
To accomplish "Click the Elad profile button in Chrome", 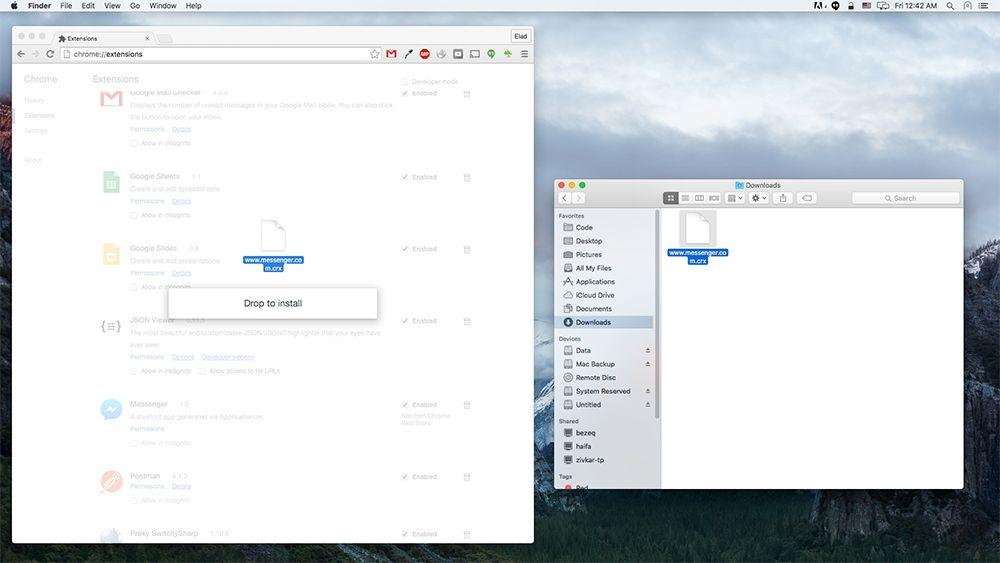I will 520,36.
